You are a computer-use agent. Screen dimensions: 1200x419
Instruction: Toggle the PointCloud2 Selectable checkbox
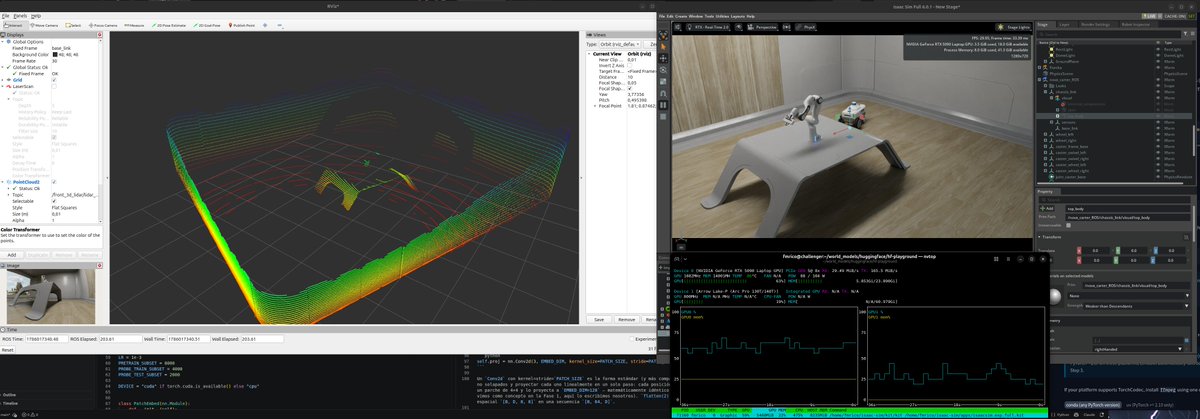point(54,201)
